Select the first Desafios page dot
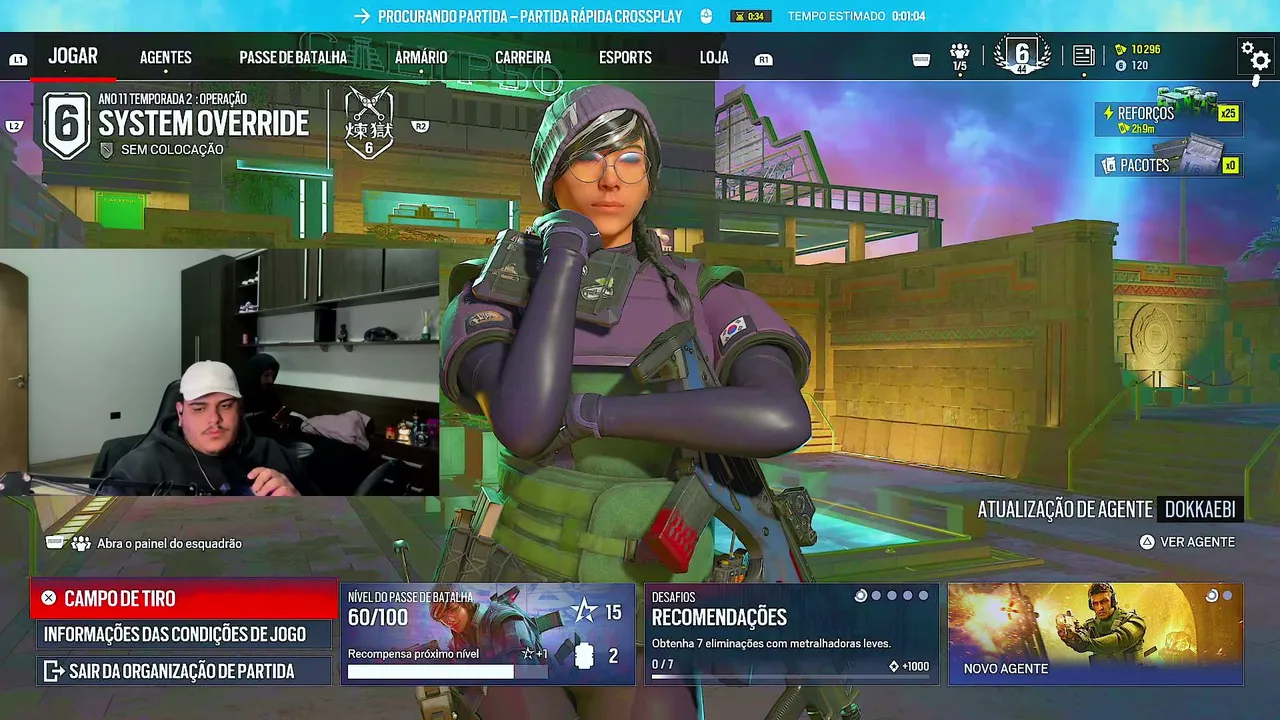The width and height of the screenshot is (1280, 720). [861, 596]
